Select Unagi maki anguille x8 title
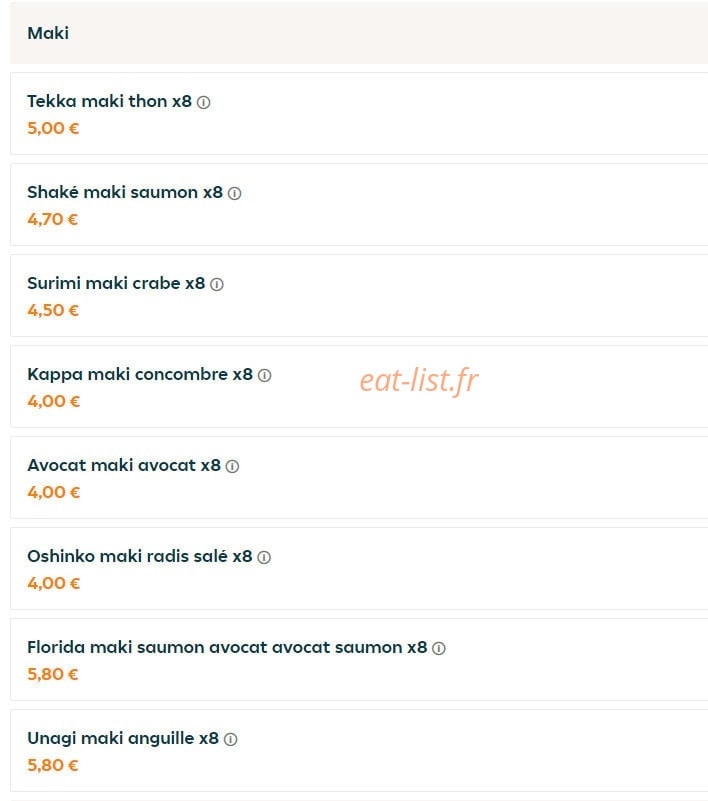 [x=123, y=739]
